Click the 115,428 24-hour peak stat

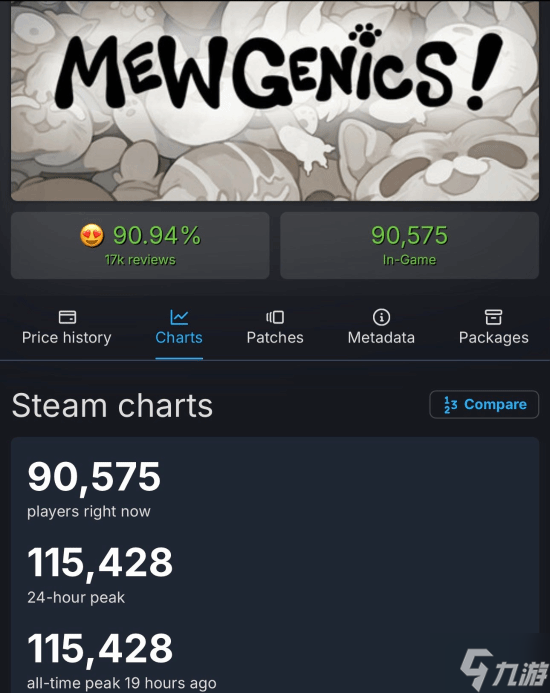point(100,574)
